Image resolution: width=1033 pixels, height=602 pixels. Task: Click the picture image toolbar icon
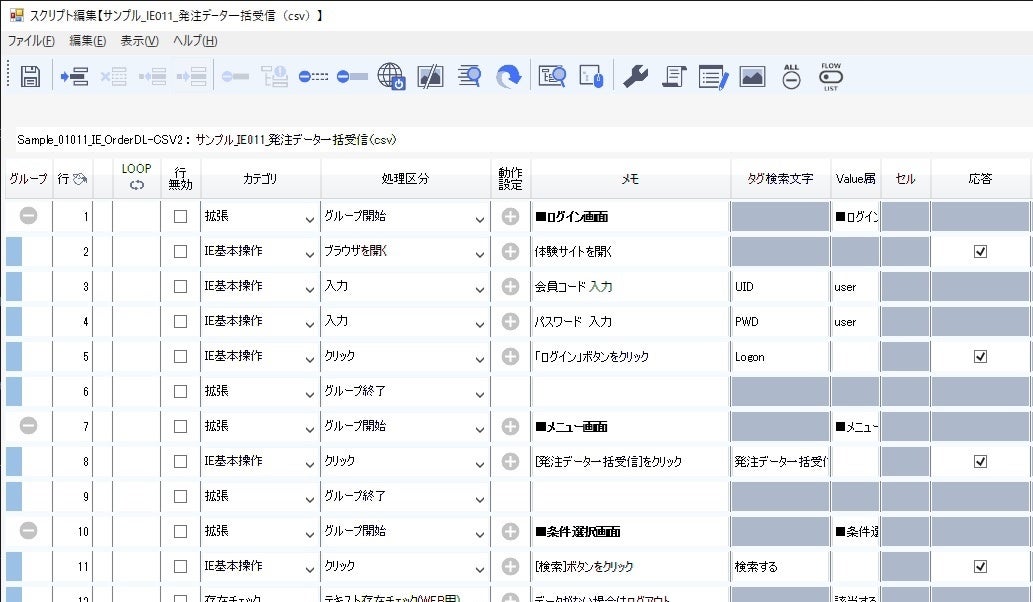click(x=752, y=76)
